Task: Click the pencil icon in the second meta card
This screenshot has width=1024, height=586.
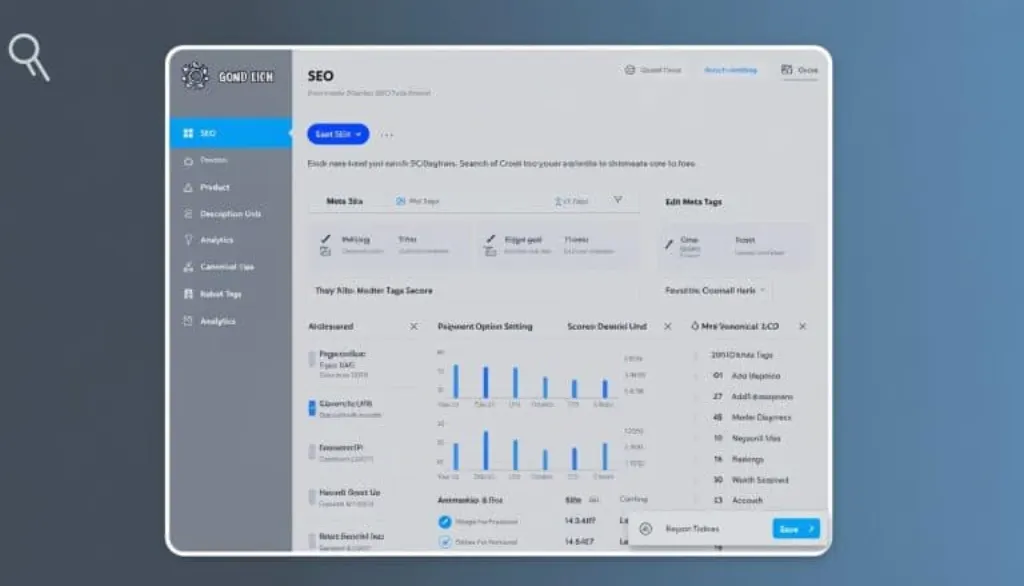Action: 490,238
